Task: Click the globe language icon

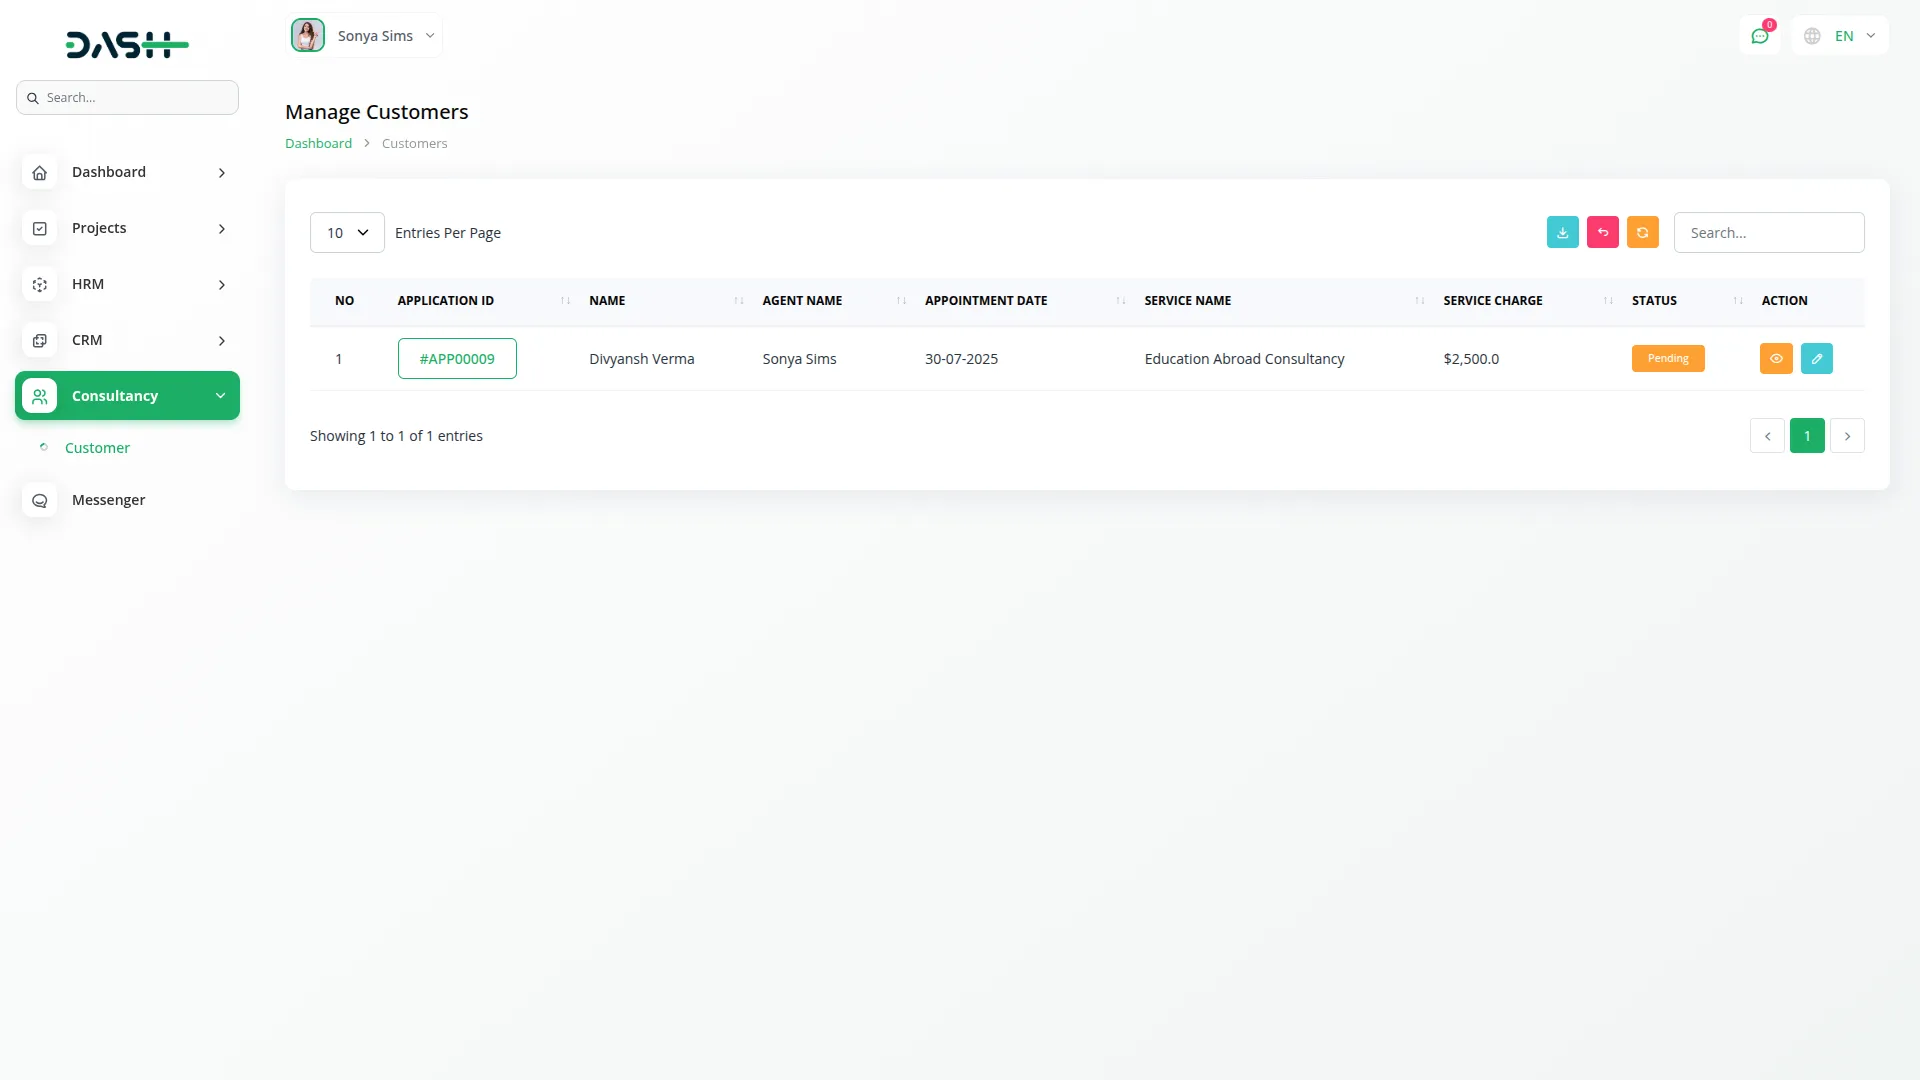Action: pyautogui.click(x=1812, y=36)
